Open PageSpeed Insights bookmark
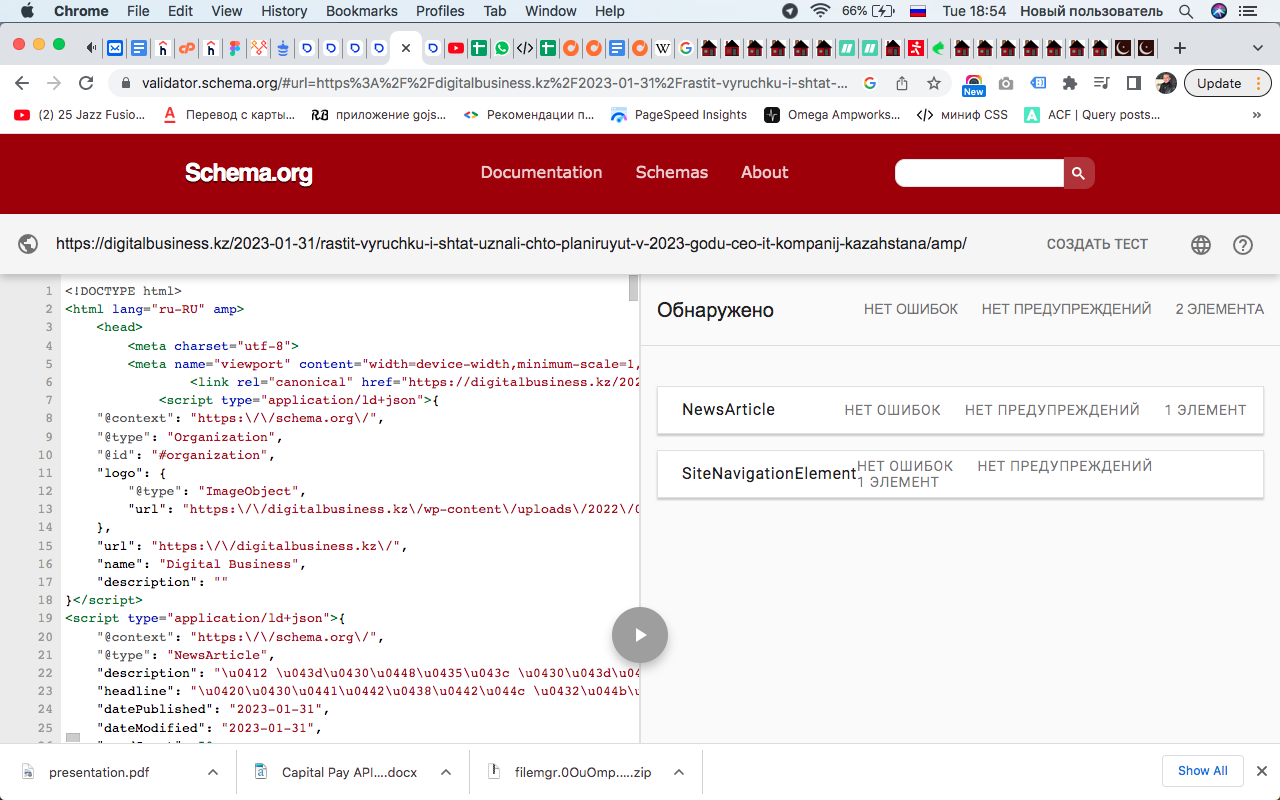1280x800 pixels. 679,115
